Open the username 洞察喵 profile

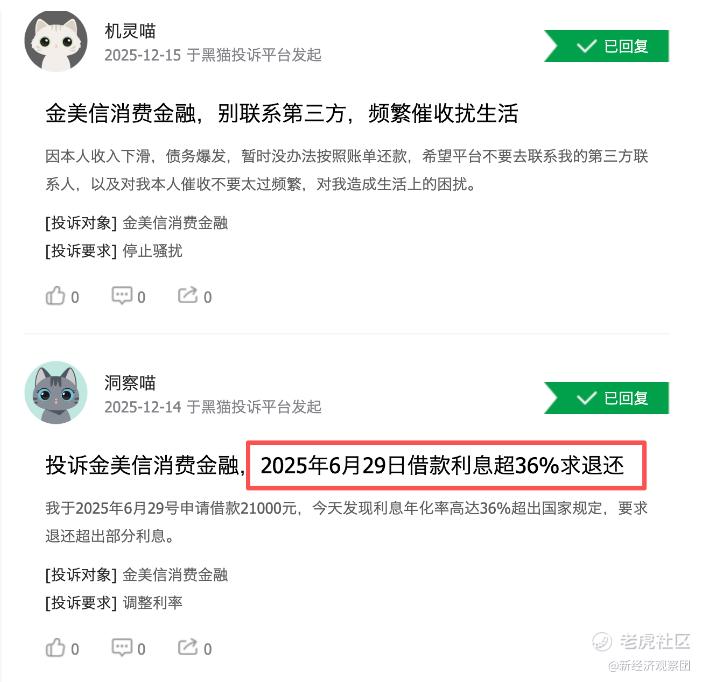130,383
